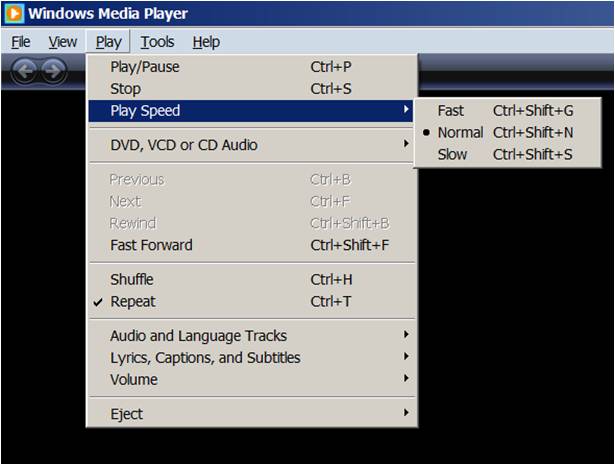This screenshot has height=465, width=615.
Task: Expand Audio and Language Tracks submenu
Action: (x=198, y=336)
